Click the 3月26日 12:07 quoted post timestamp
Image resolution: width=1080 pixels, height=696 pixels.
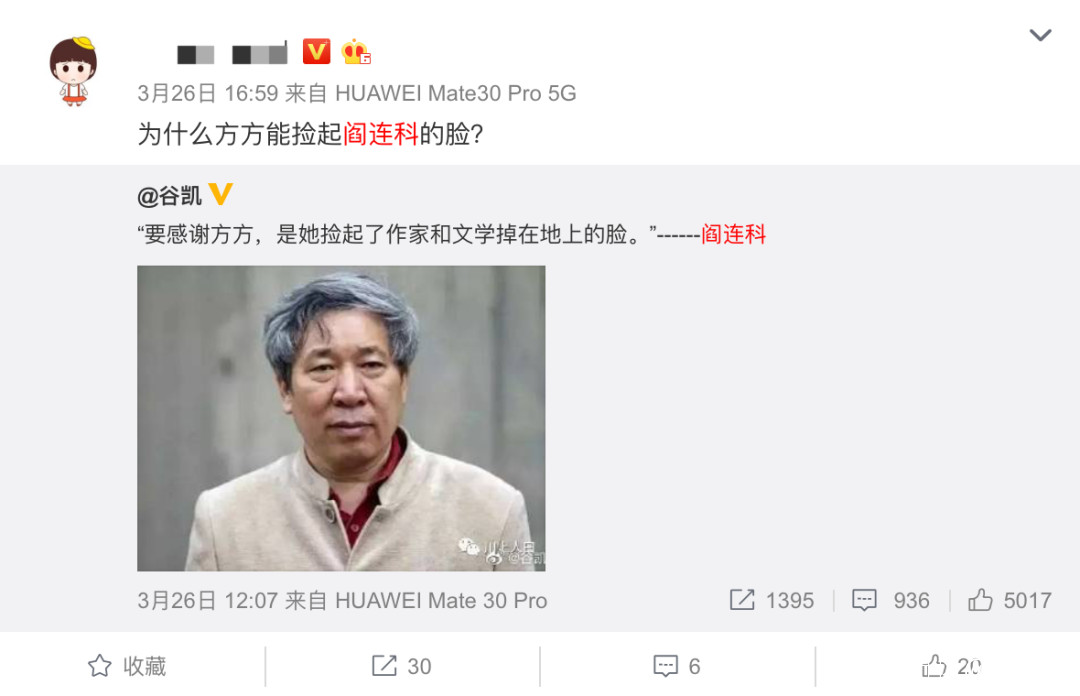pos(207,600)
